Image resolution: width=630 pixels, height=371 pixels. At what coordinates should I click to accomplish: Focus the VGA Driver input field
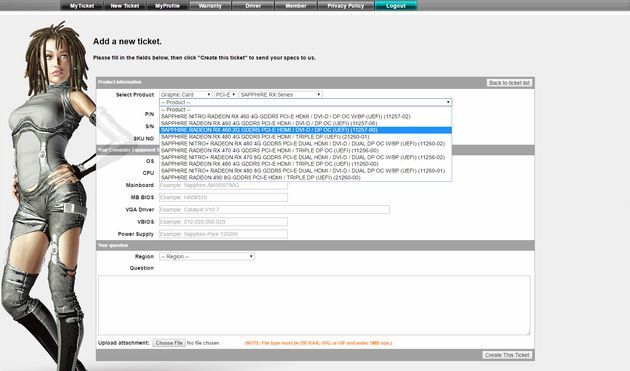tap(274, 209)
